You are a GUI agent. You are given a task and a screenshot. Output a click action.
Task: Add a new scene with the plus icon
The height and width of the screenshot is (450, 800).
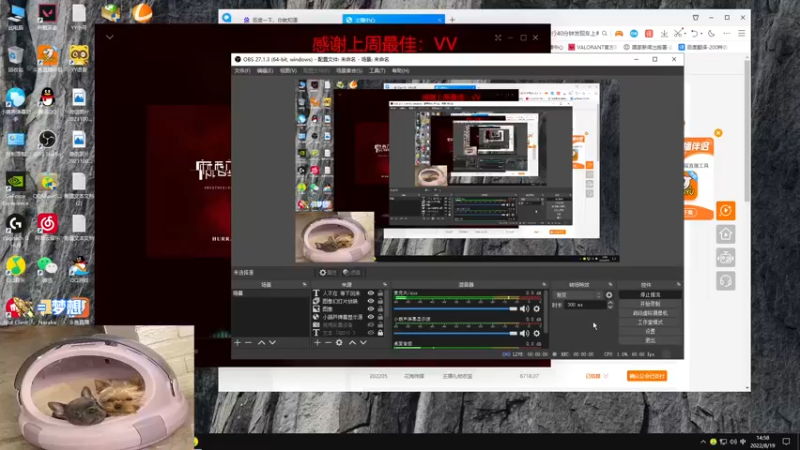click(x=237, y=343)
